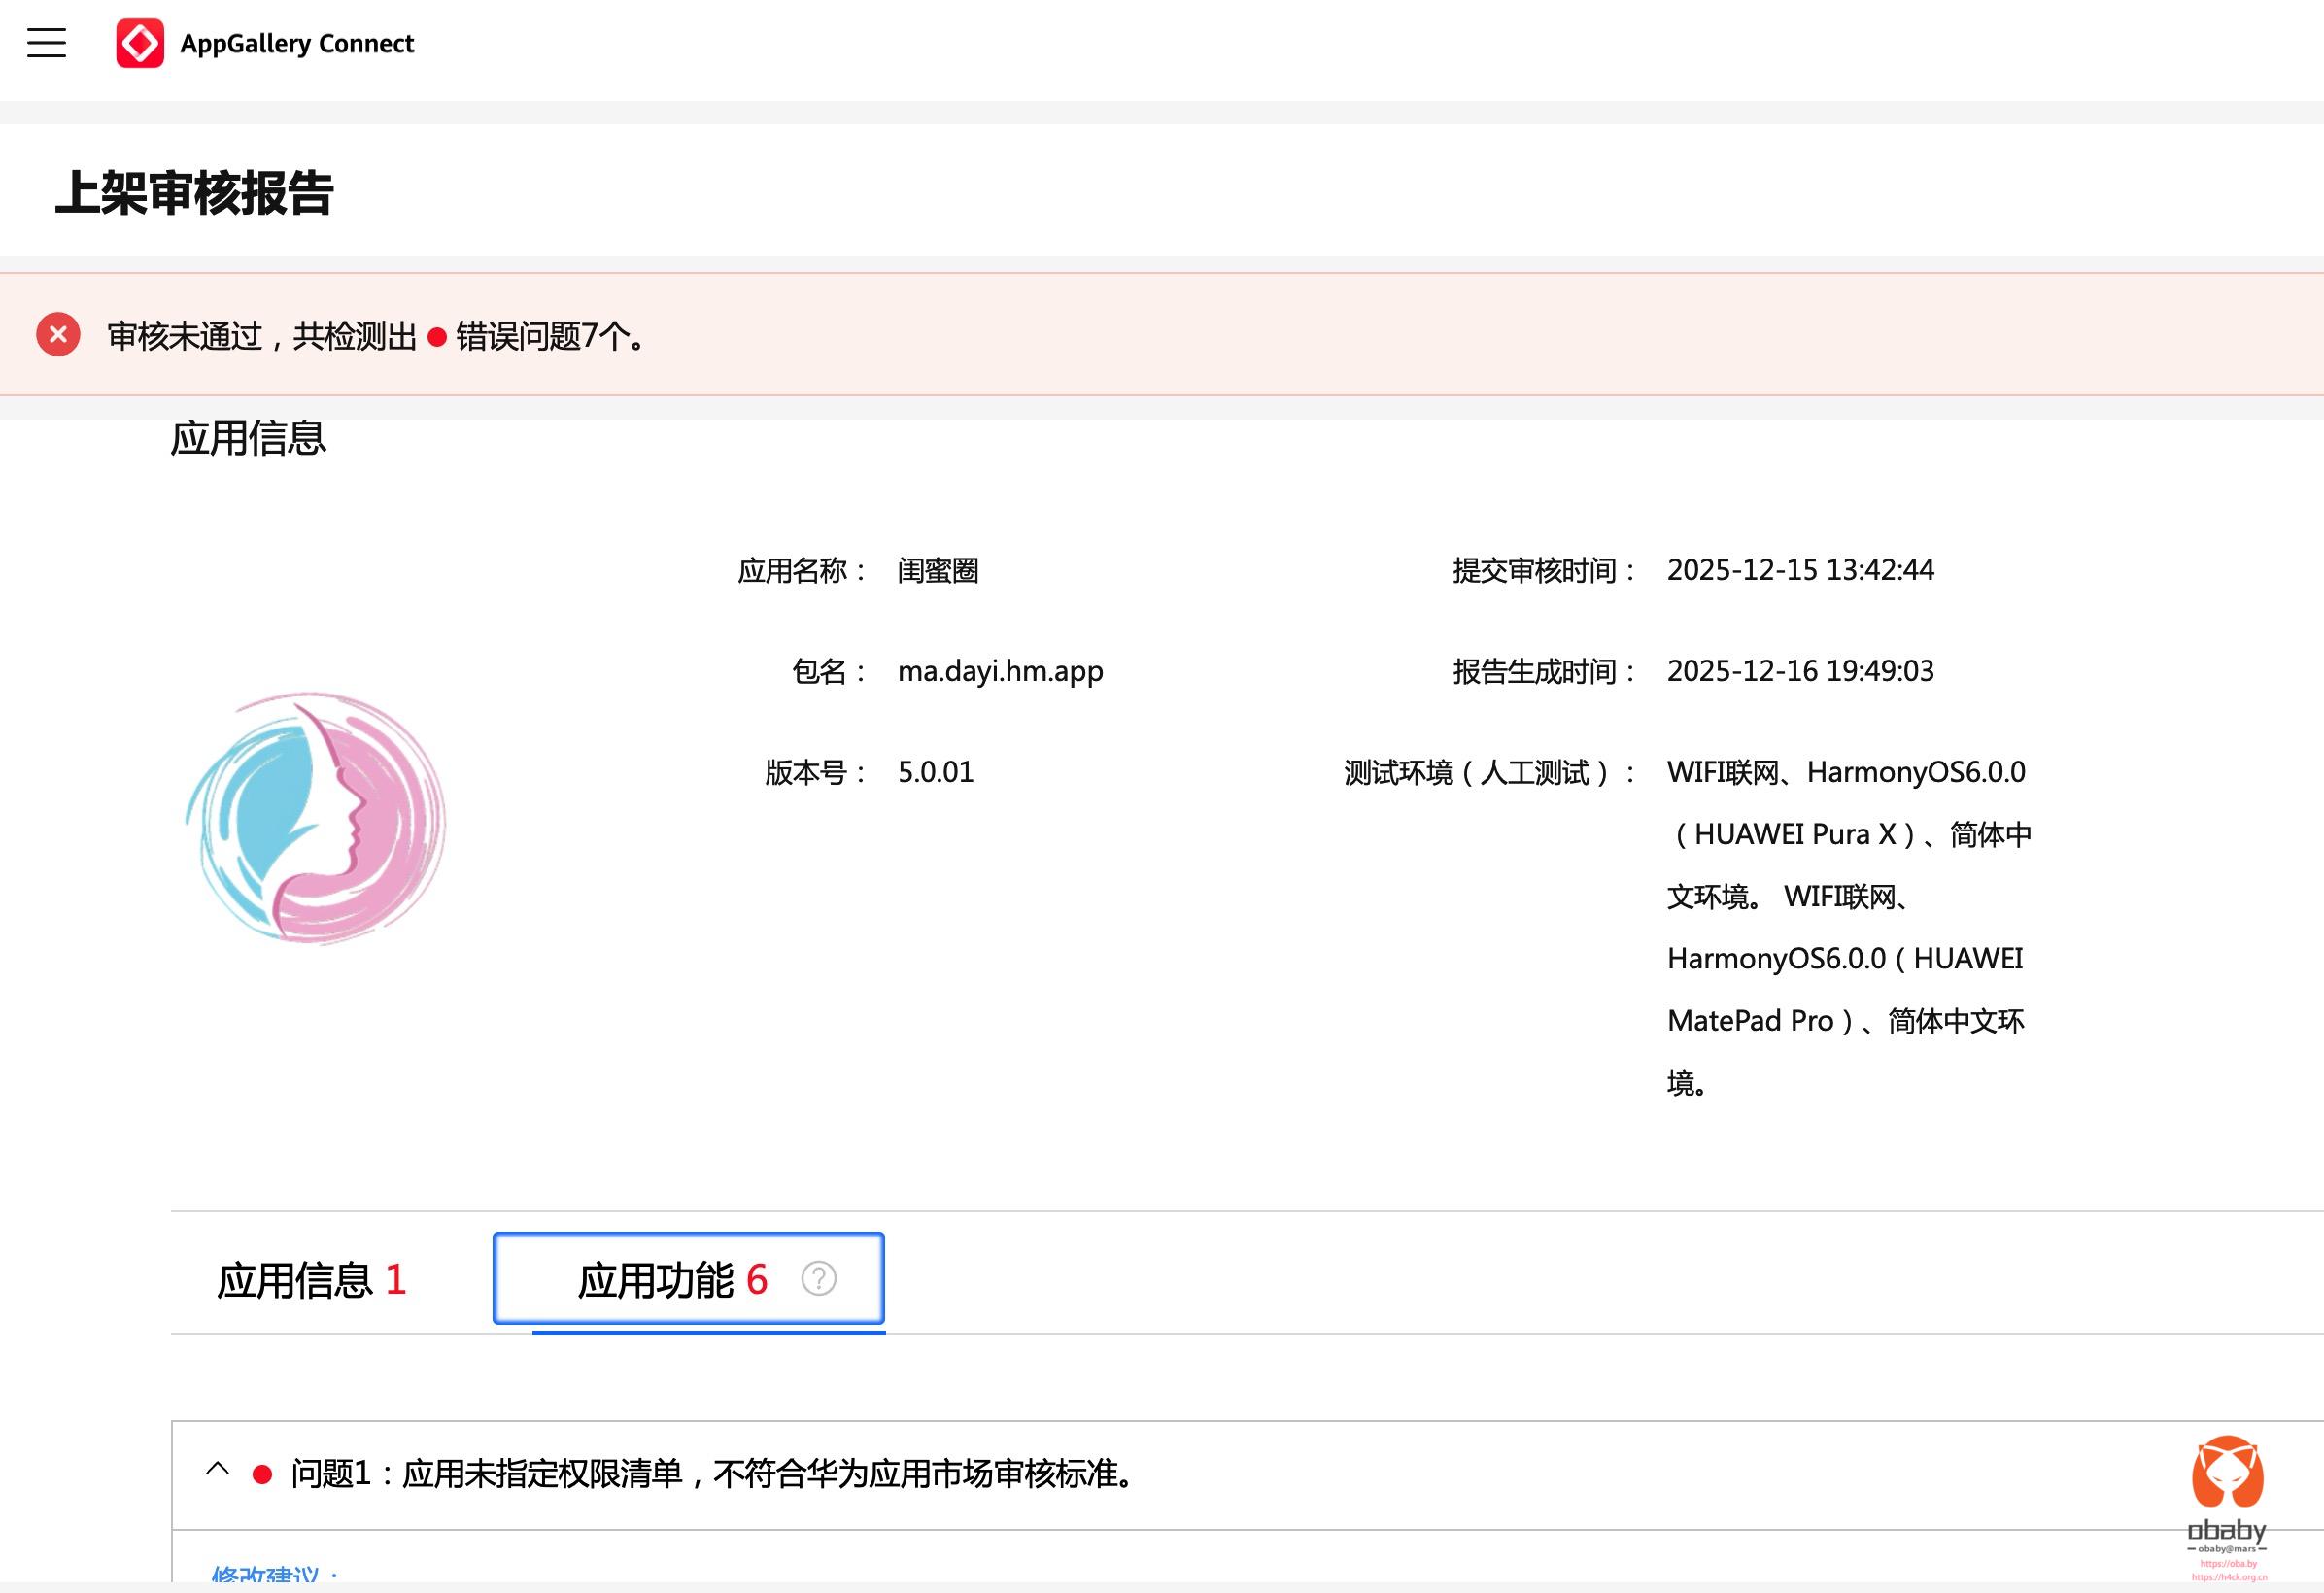2324x1593 pixels.
Task: Open the https://oba.by watermark link
Action: (x=2228, y=1563)
